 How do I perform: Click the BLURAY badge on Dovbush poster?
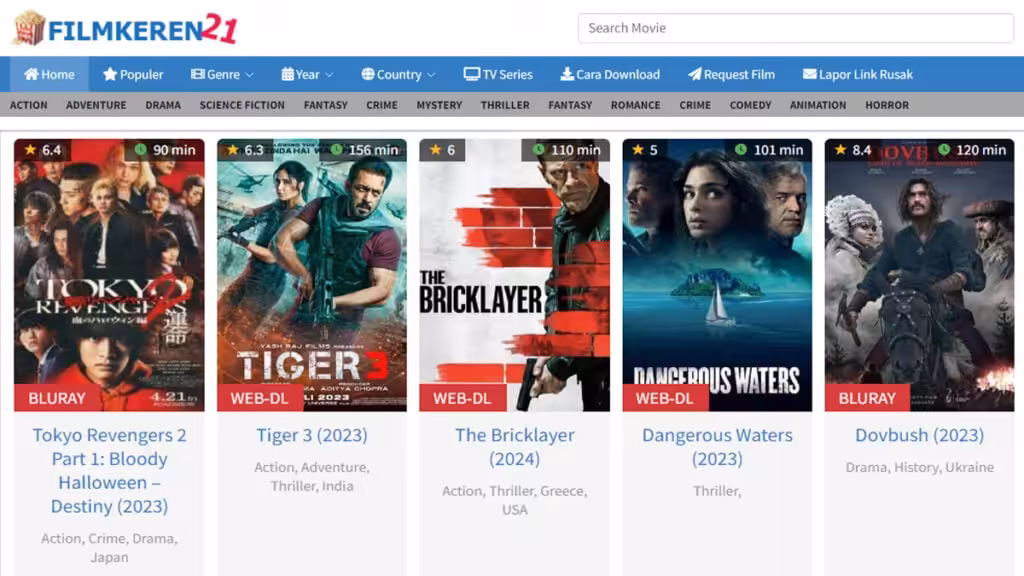(x=867, y=398)
